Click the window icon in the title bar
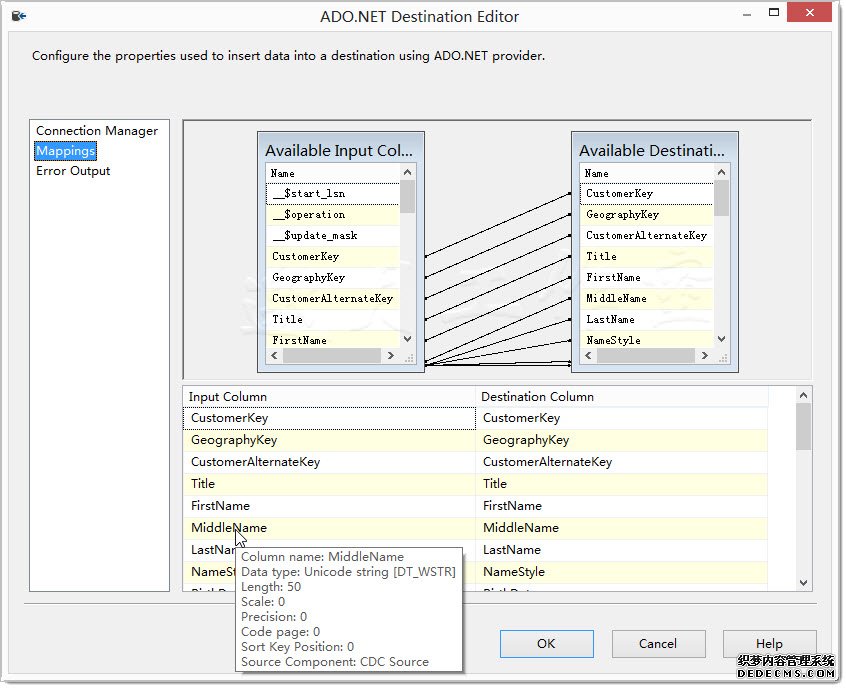 18,16
